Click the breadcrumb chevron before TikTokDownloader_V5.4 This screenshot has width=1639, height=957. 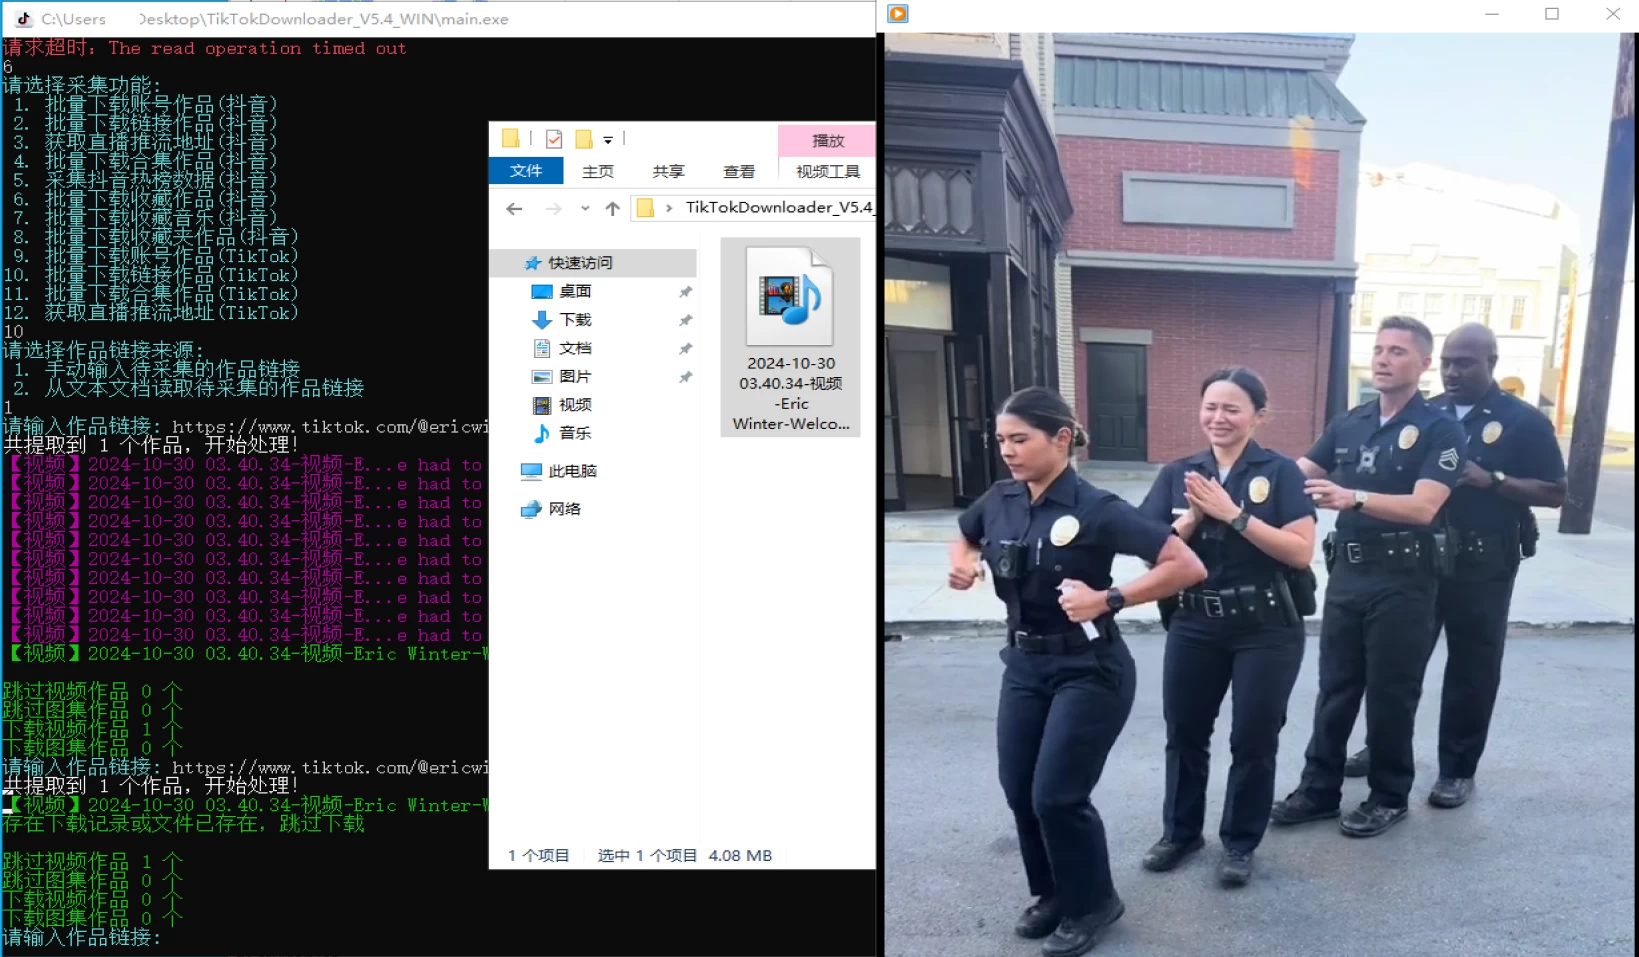669,208
